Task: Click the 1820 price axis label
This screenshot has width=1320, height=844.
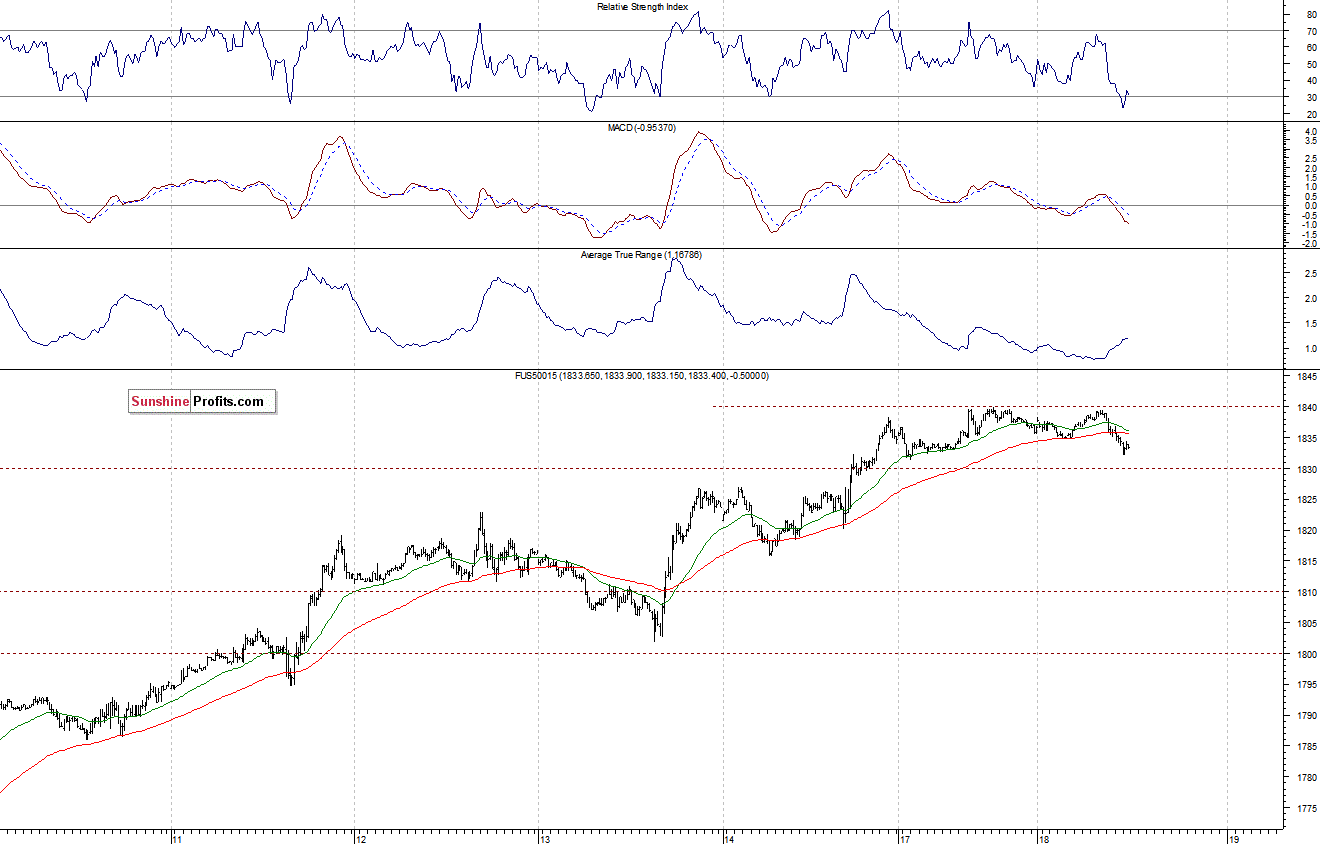Action: (x=1308, y=531)
